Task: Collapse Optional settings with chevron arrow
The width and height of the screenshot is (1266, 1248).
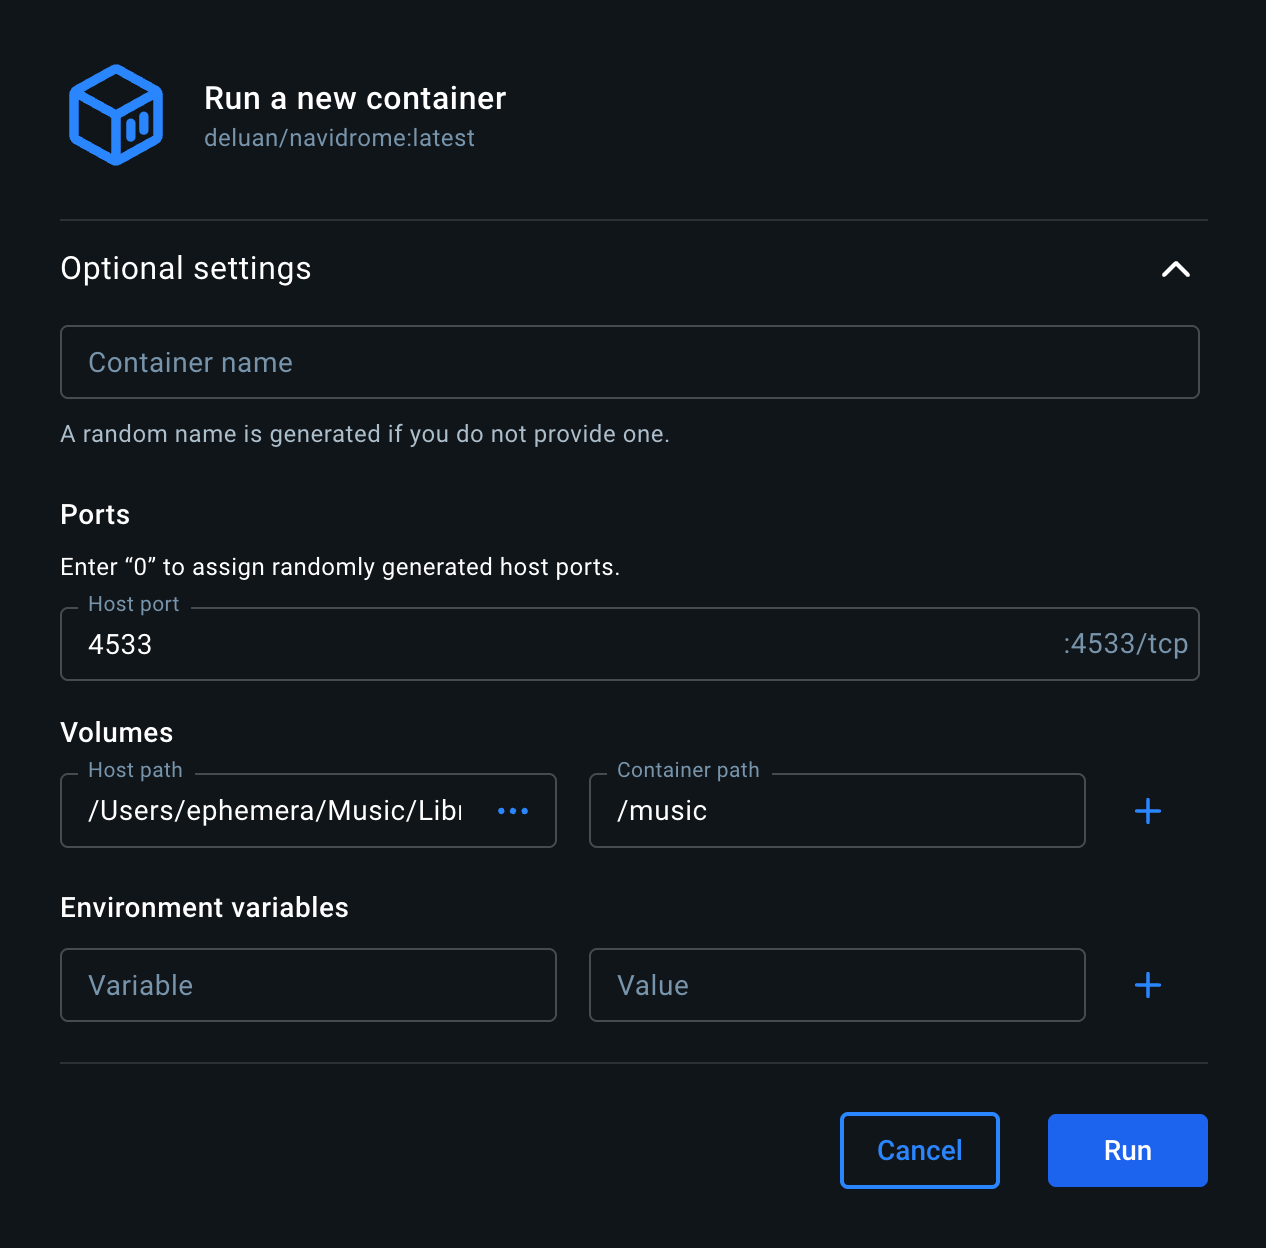Action: pos(1176,269)
